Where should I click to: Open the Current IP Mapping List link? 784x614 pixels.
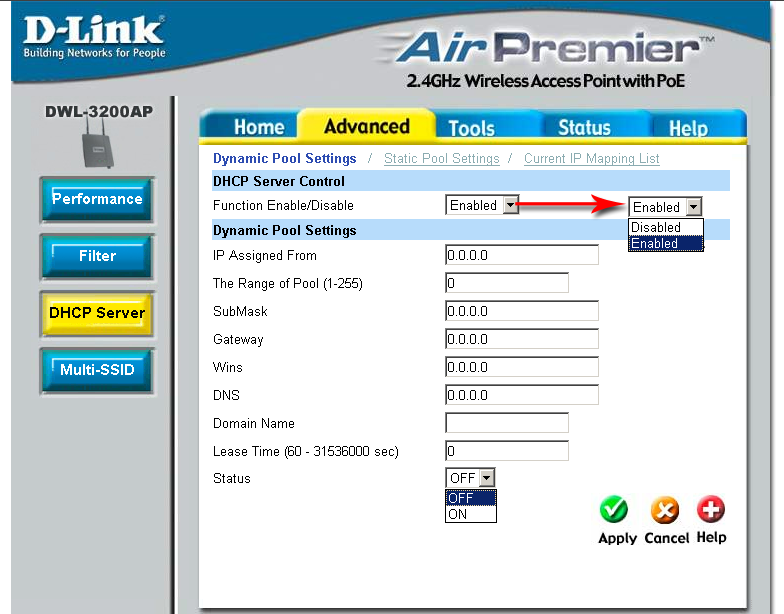coord(592,158)
